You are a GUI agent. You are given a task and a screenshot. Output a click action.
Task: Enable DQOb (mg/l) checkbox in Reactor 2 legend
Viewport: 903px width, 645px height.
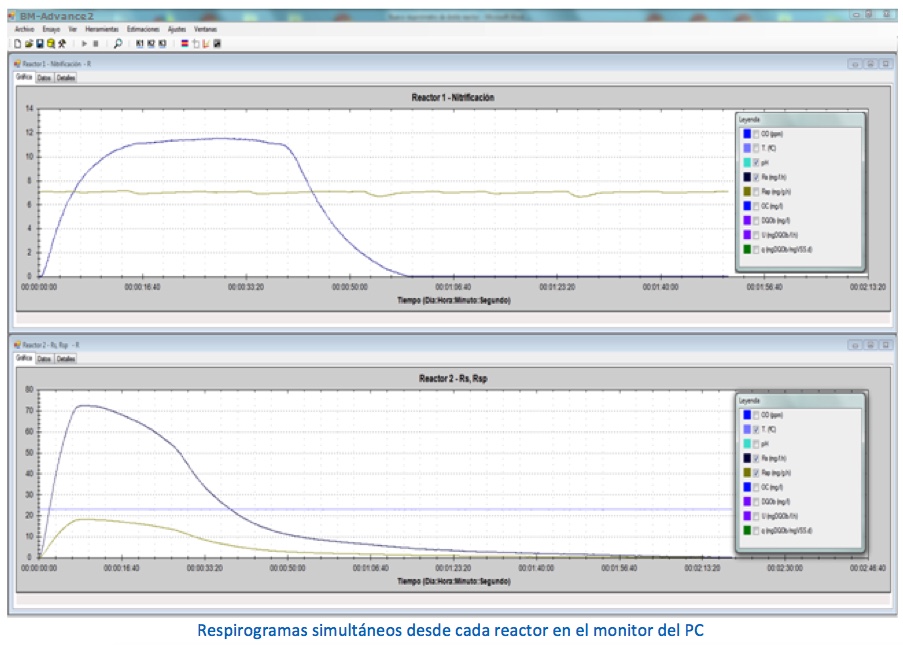pyautogui.click(x=756, y=502)
